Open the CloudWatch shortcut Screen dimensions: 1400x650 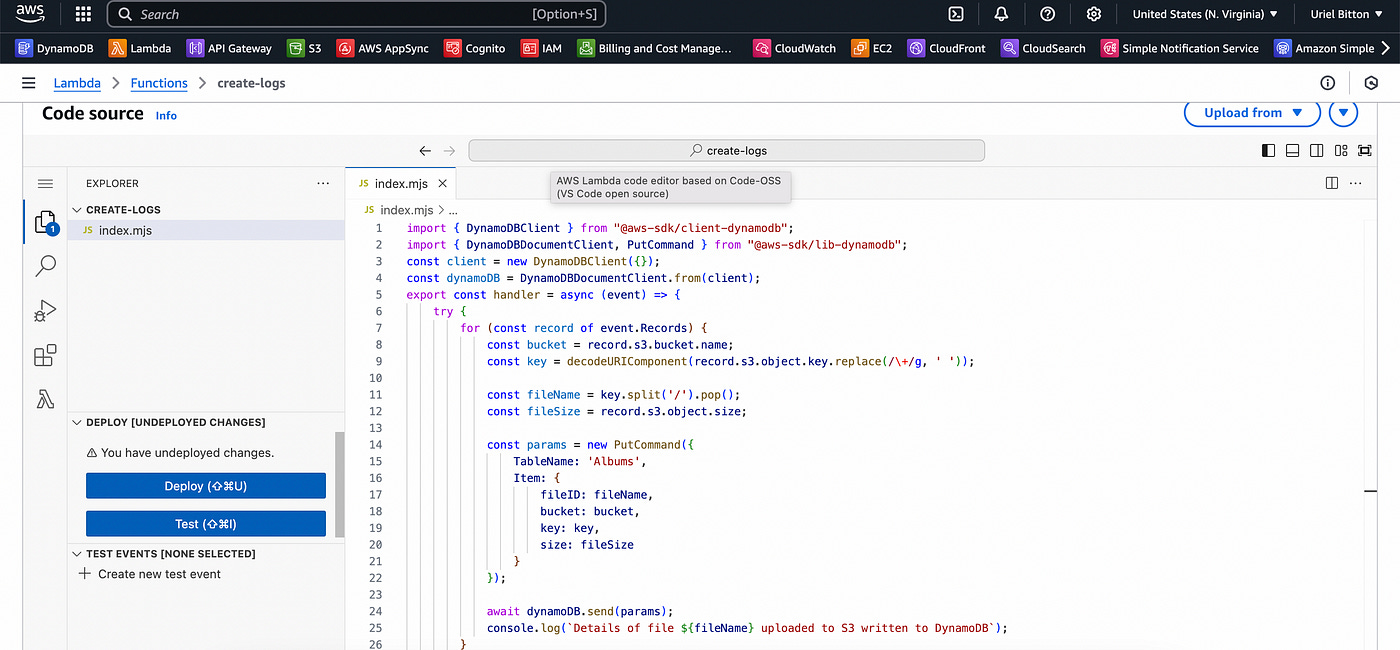pos(795,48)
